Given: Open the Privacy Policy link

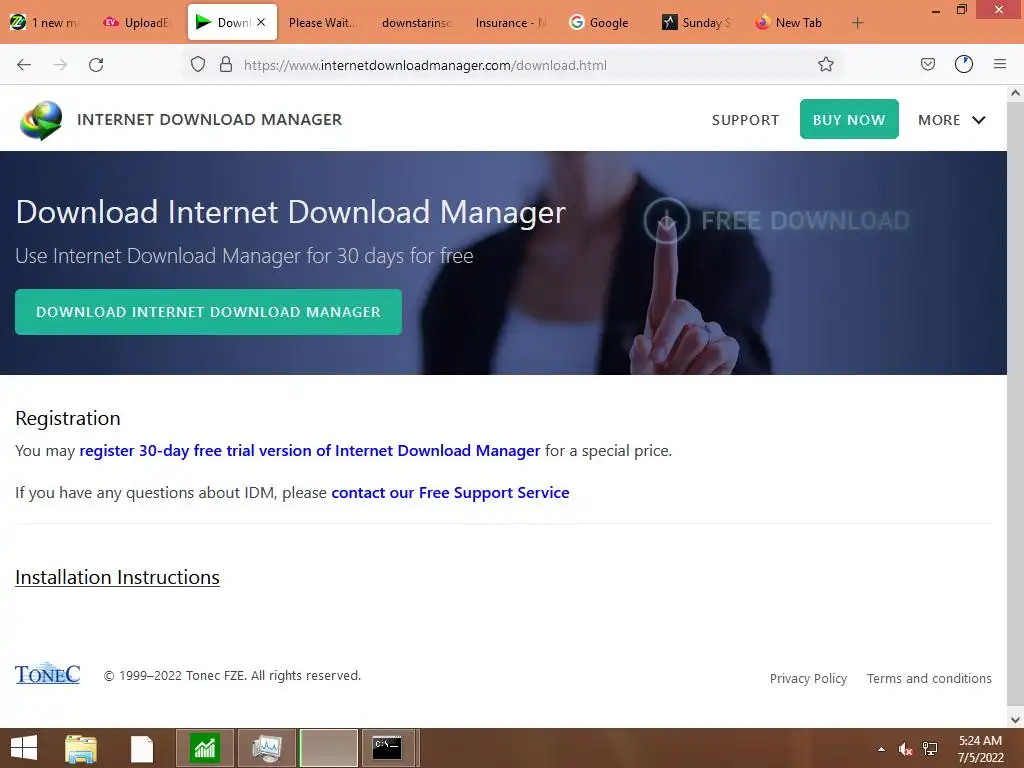Looking at the screenshot, I should click(x=808, y=679).
